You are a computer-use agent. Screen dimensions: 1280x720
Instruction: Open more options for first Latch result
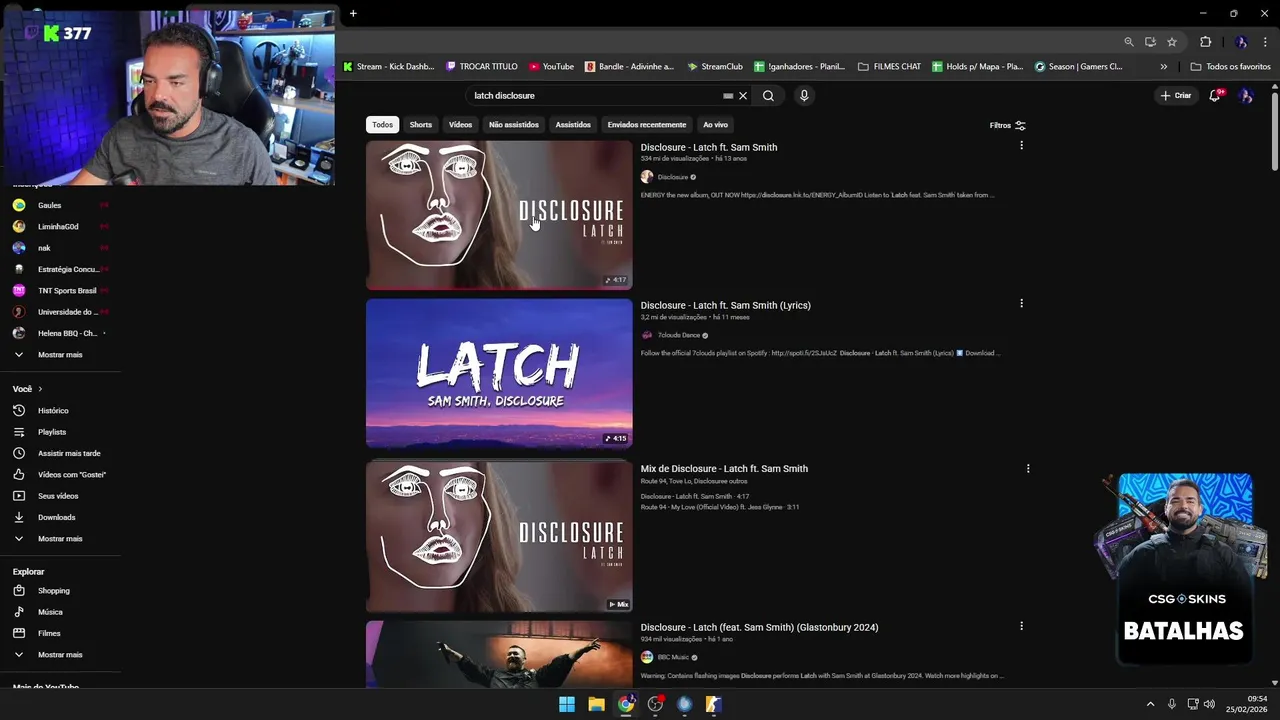point(1021,146)
